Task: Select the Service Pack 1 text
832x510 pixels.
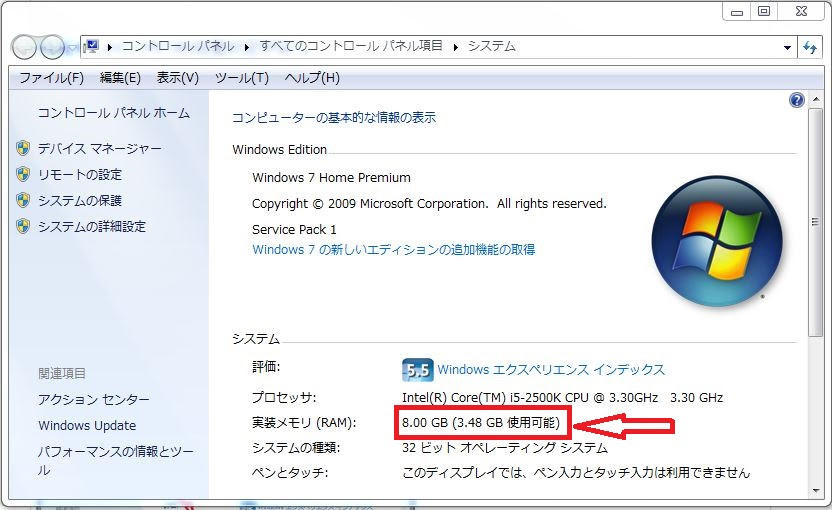Action: coord(294,229)
